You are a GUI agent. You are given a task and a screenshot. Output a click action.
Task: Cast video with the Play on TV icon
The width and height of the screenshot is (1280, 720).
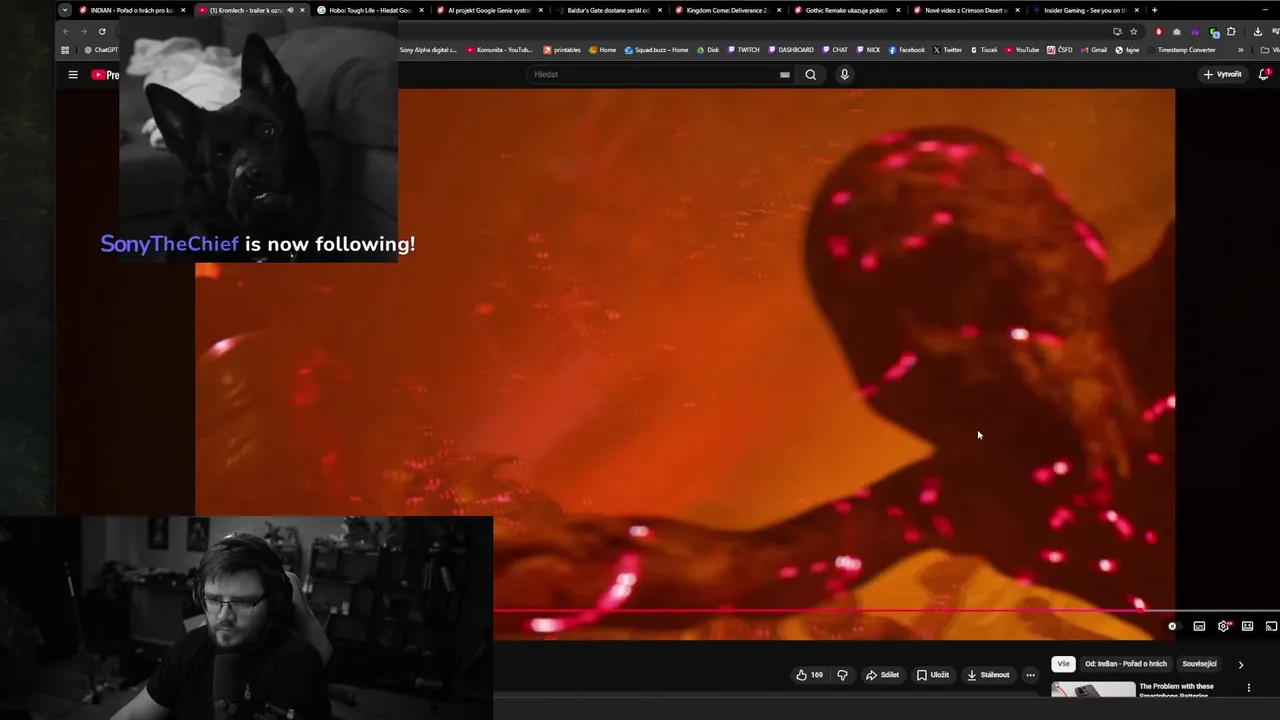pyautogui.click(x=1271, y=627)
